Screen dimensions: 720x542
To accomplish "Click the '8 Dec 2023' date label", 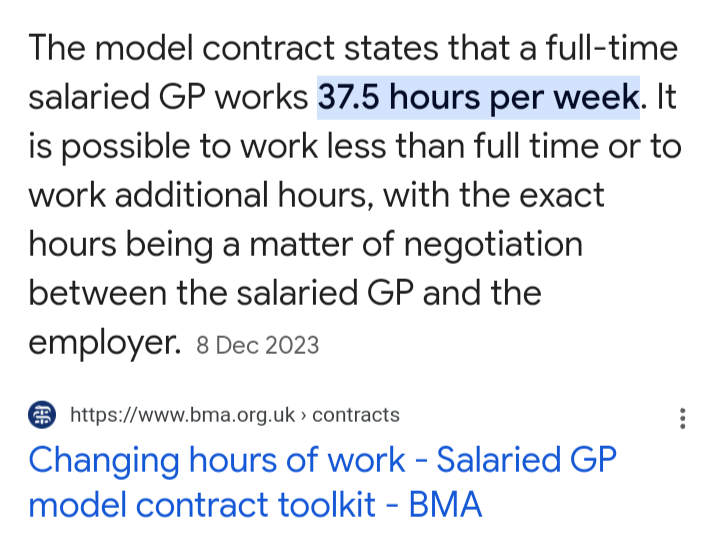I will pyautogui.click(x=258, y=346).
